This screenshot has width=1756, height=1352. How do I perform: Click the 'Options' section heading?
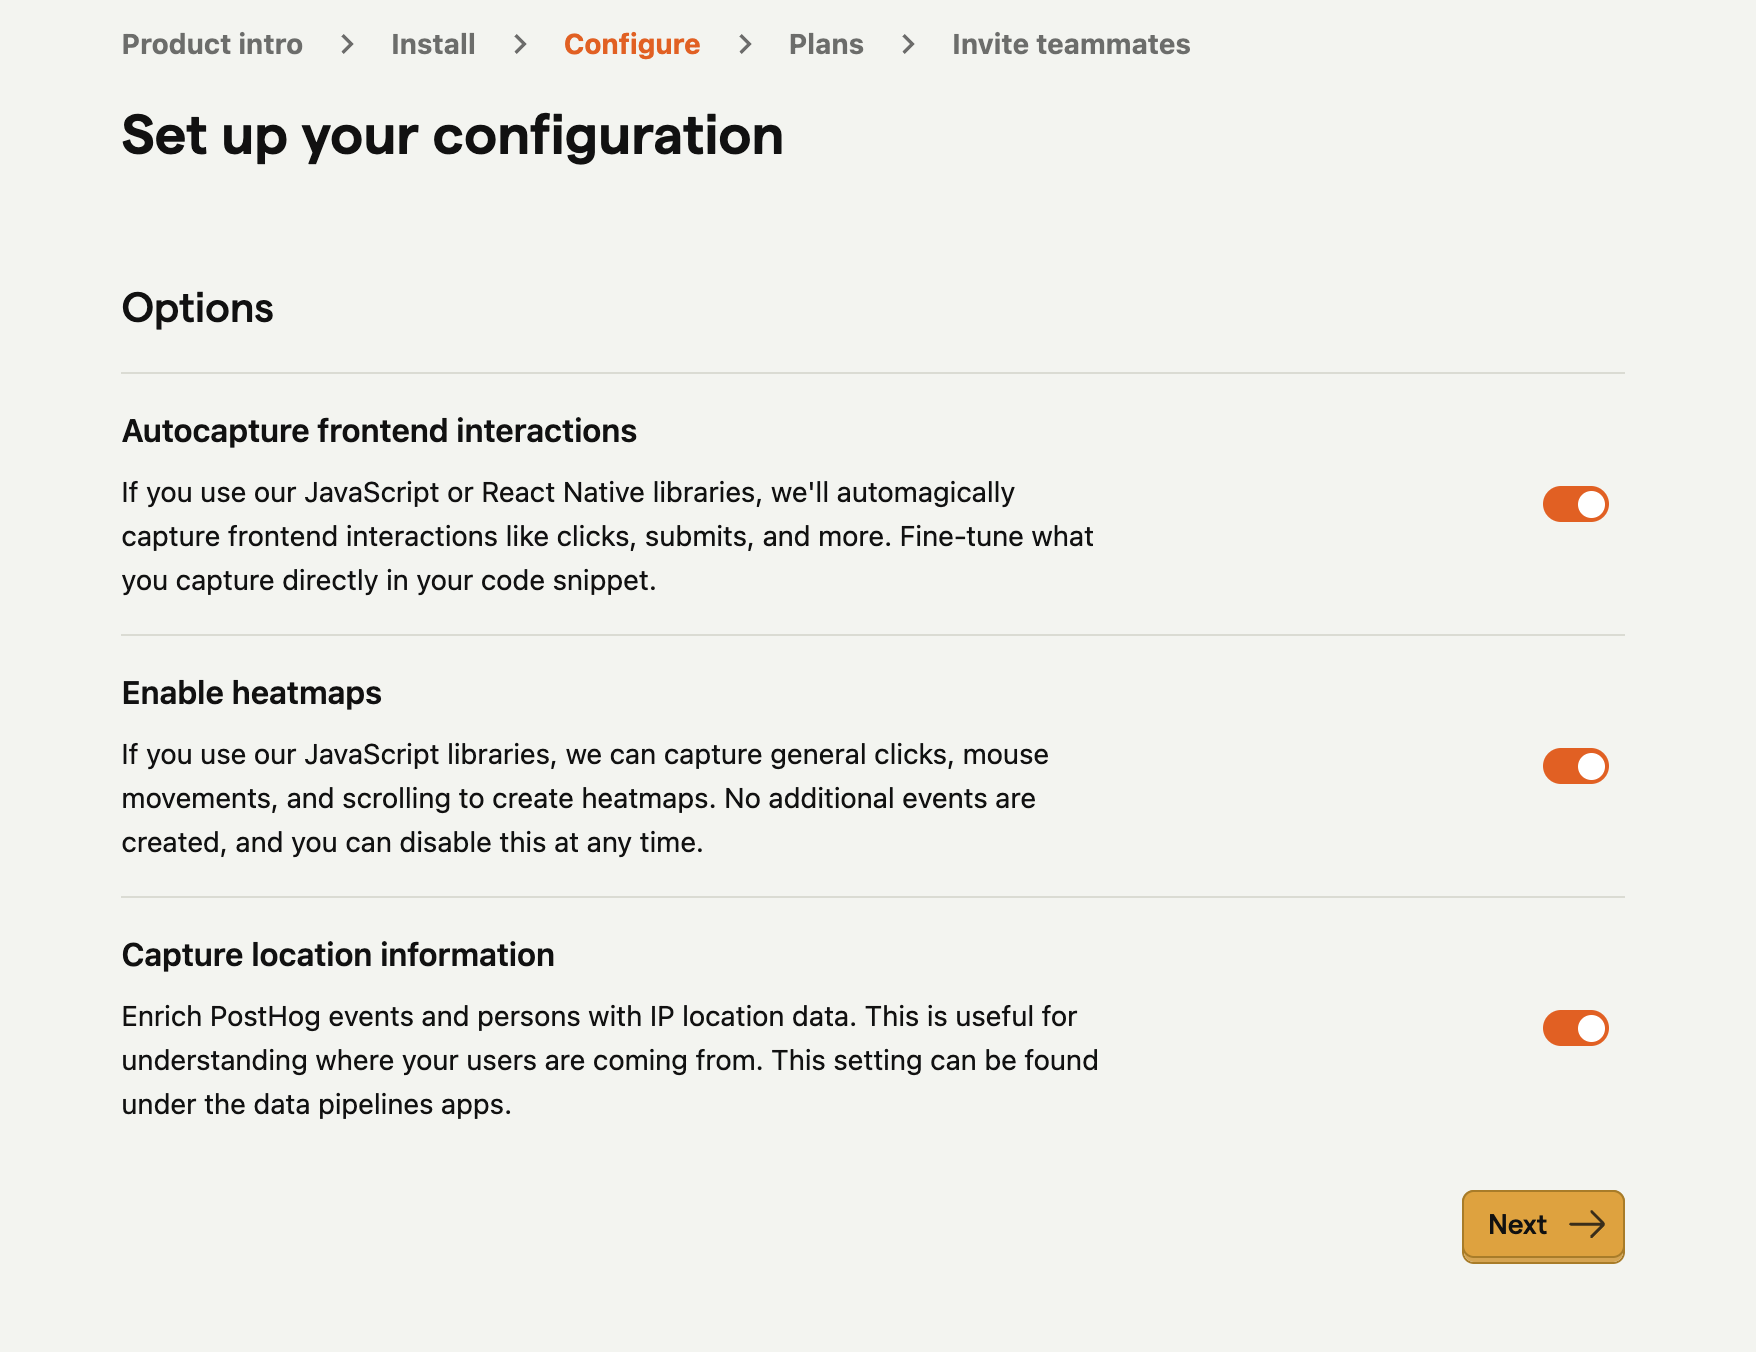point(198,308)
